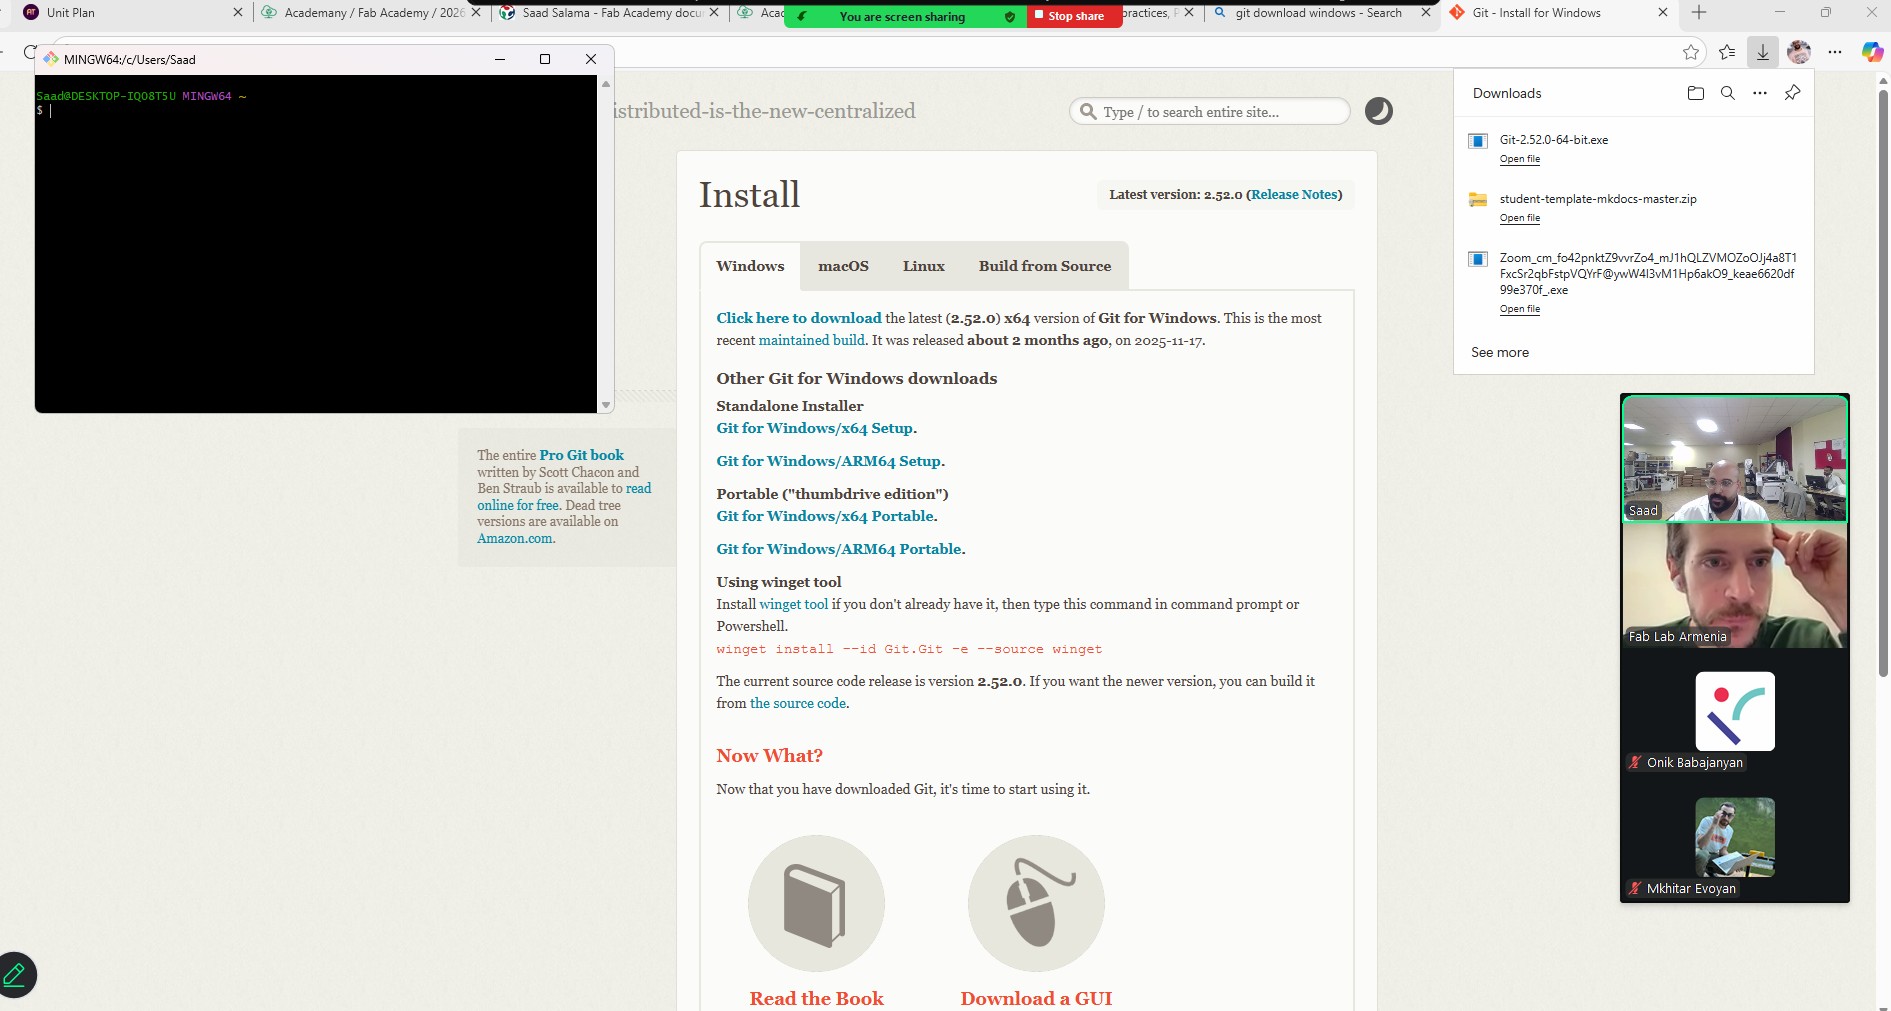
Task: Stop the screen share
Action: pos(1075,16)
